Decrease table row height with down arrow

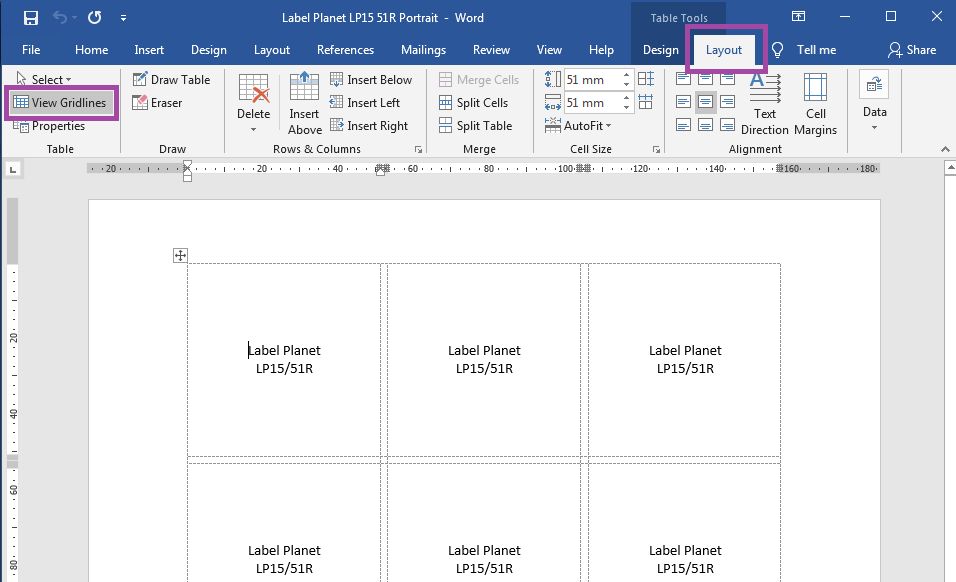click(626, 83)
